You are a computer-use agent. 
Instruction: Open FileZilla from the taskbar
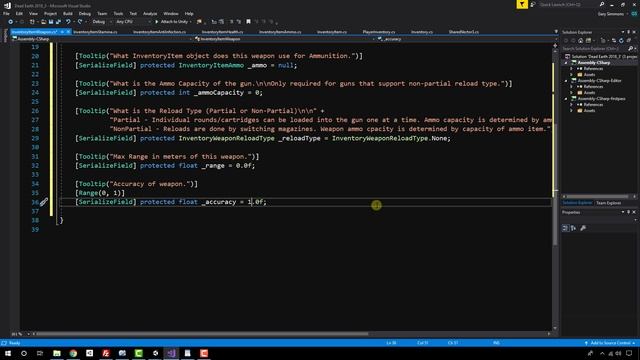click(x=106, y=353)
